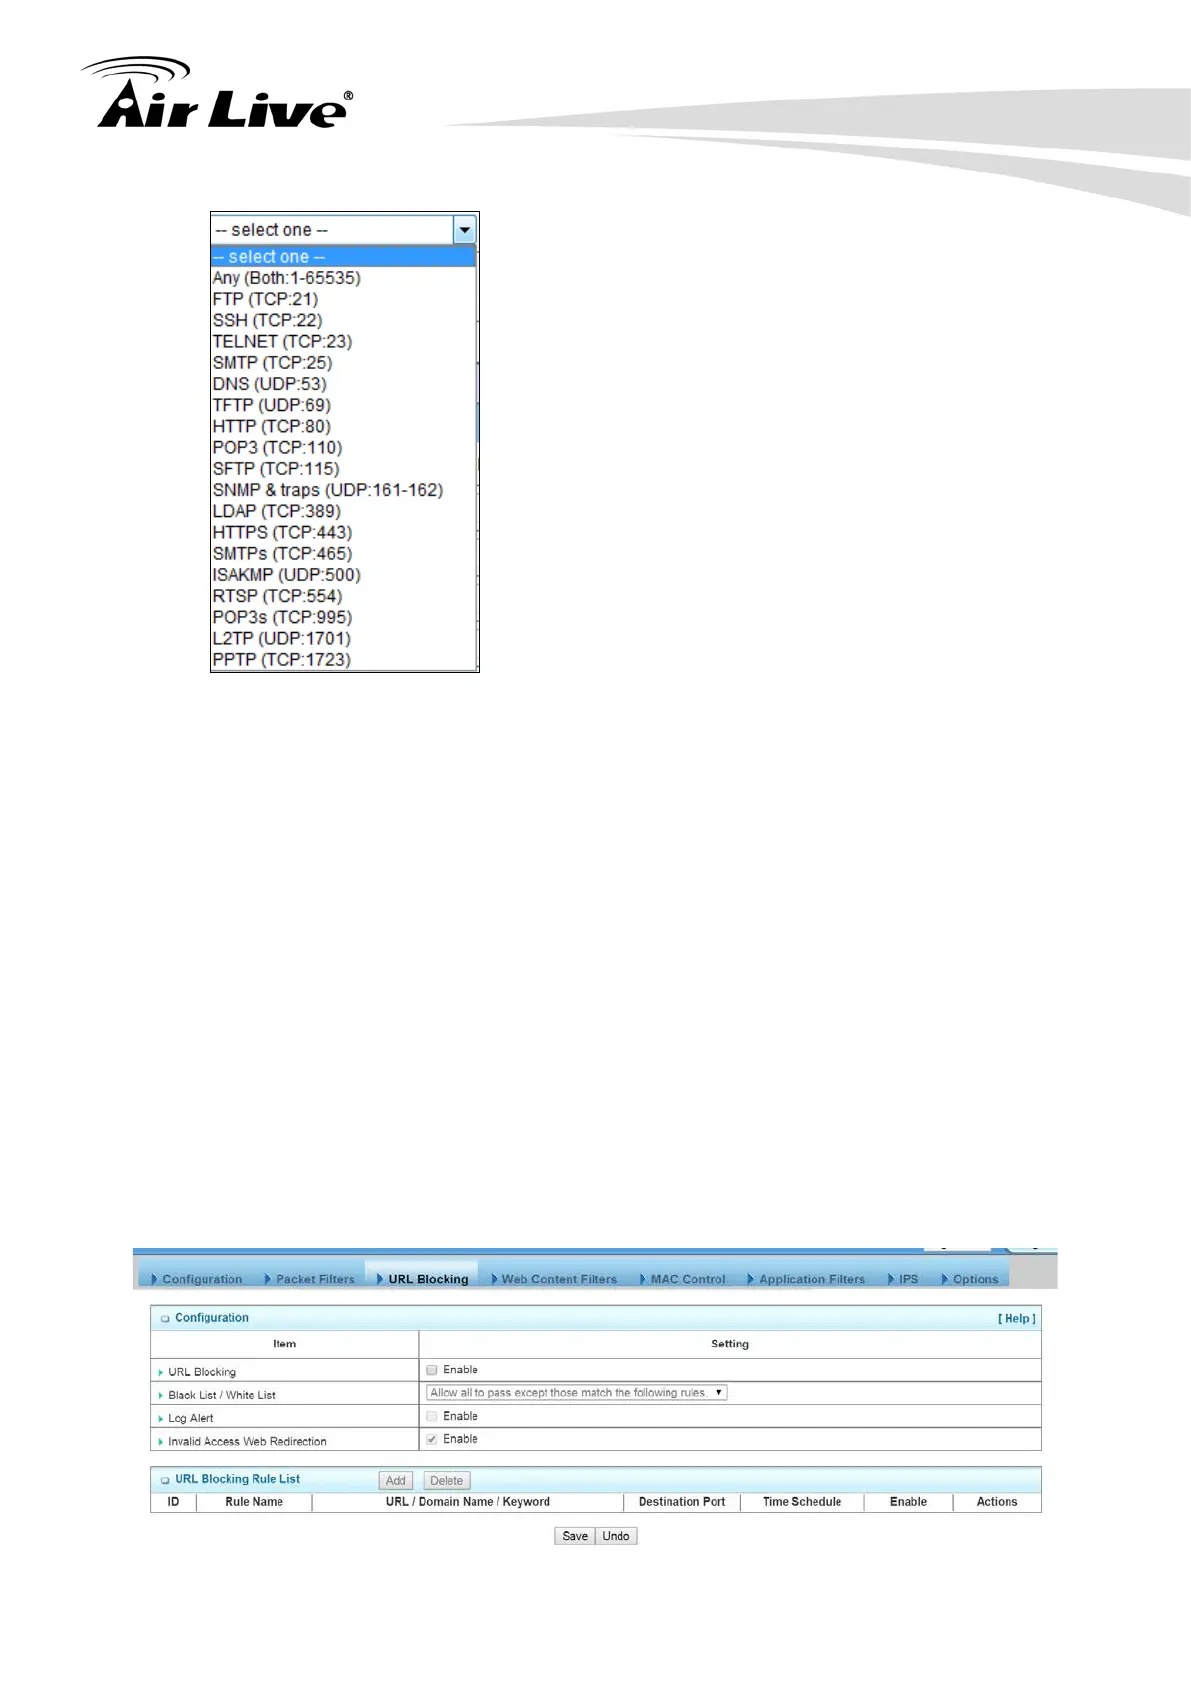Pick SNMP & traps (UDP:161-162) entry
Screen dimensions: 1191x1684
pos(327,490)
